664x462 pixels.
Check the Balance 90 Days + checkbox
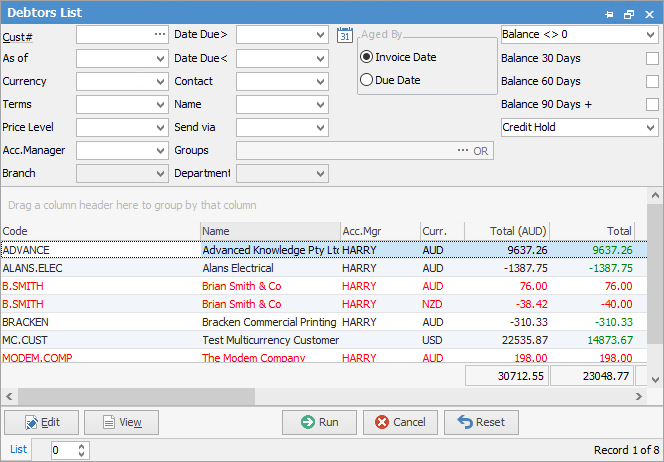click(652, 104)
